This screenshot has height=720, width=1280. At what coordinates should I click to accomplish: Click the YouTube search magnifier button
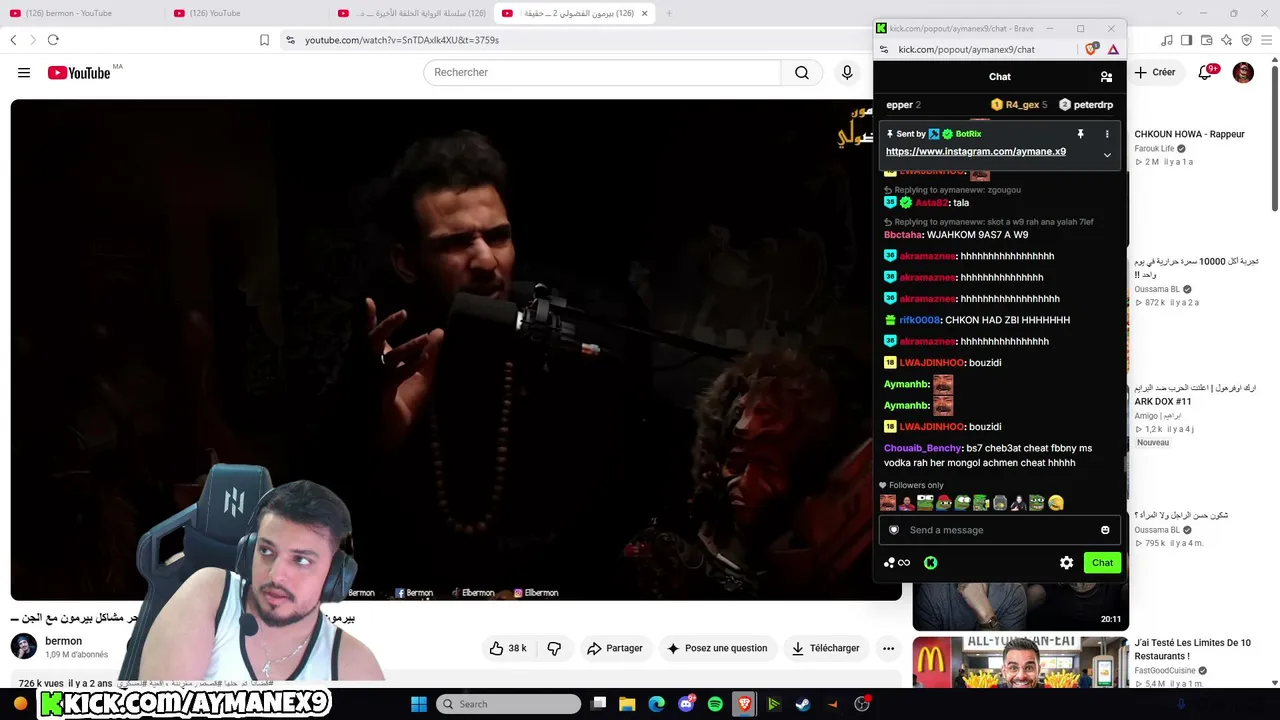(802, 73)
